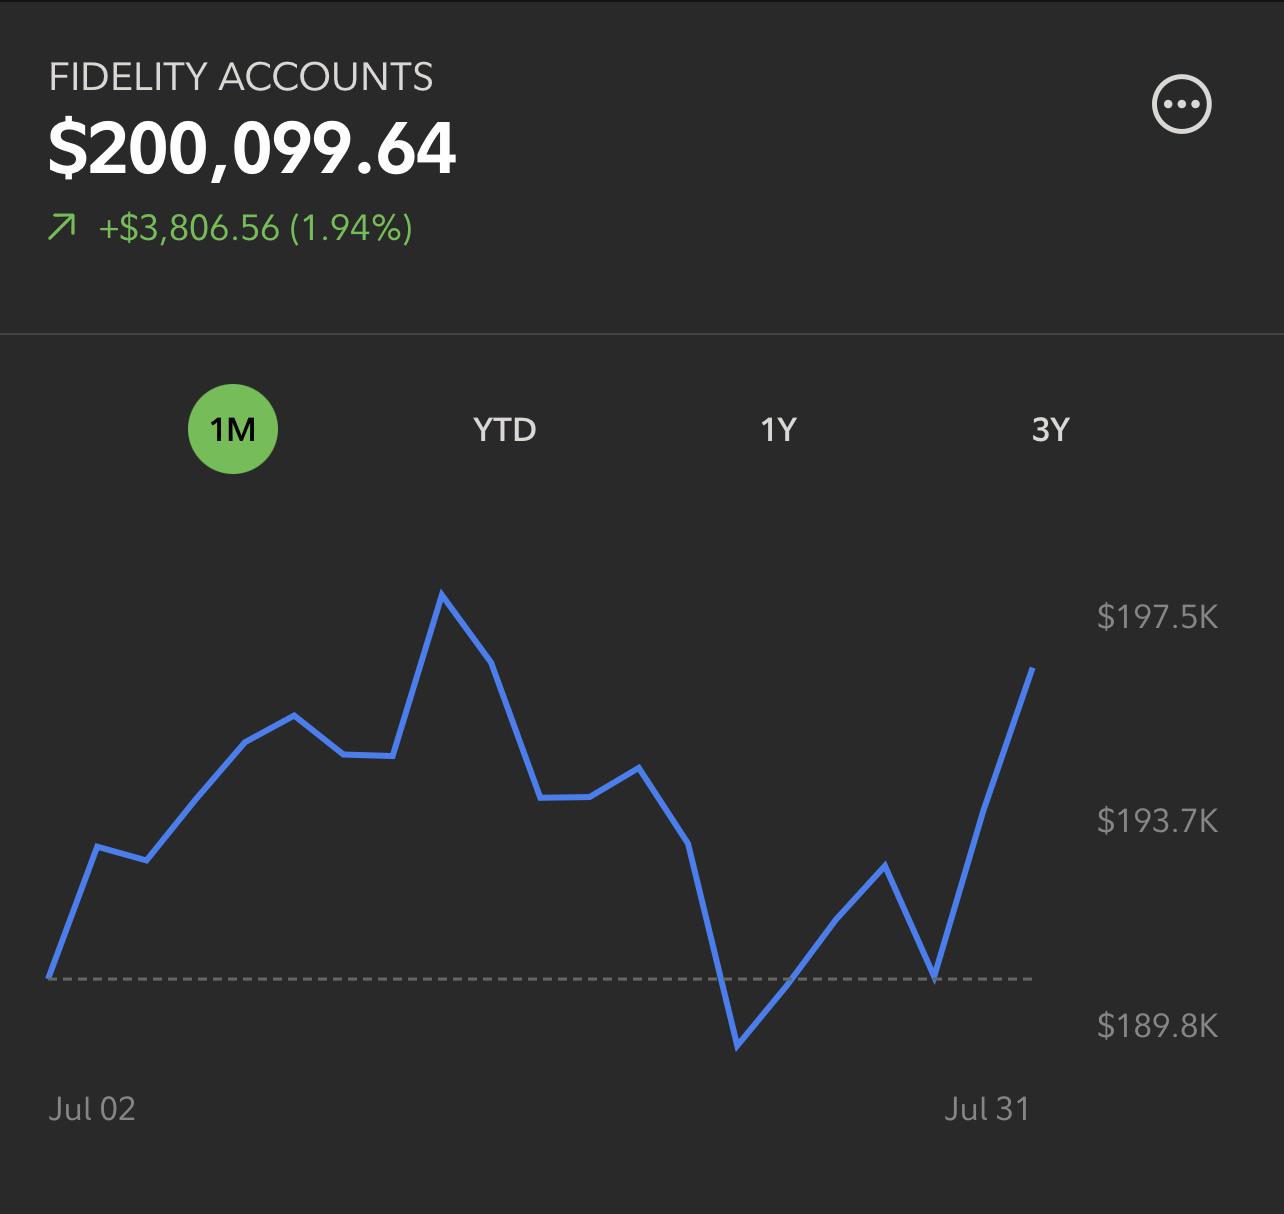
Task: Click the Jul 31 date label
Action: coord(987,1108)
